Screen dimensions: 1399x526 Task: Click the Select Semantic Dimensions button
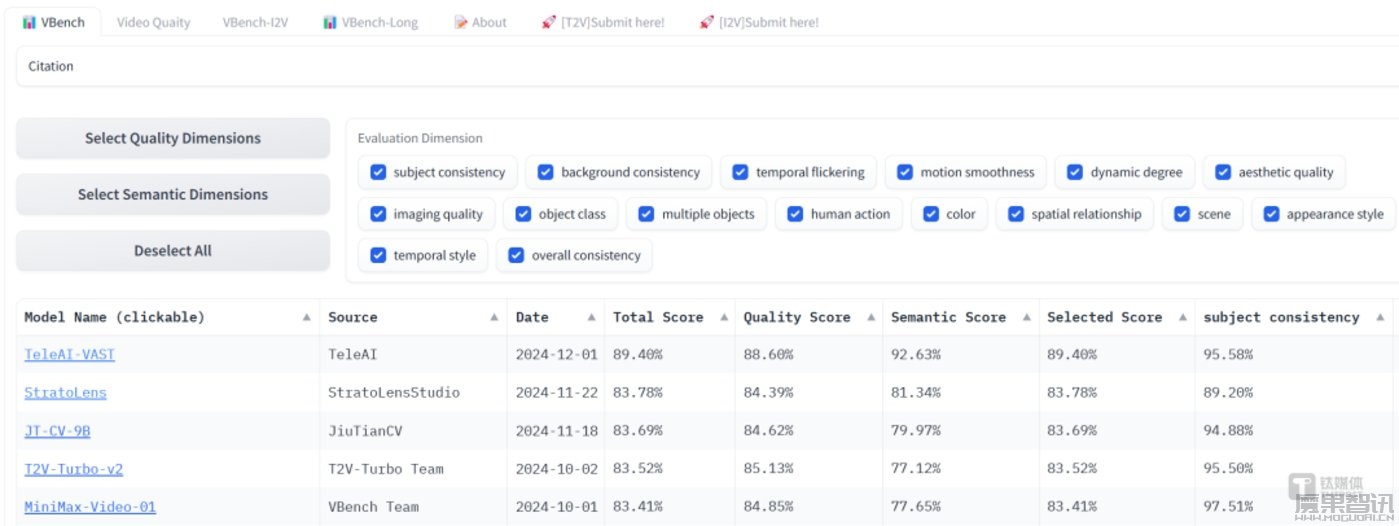click(x=173, y=194)
